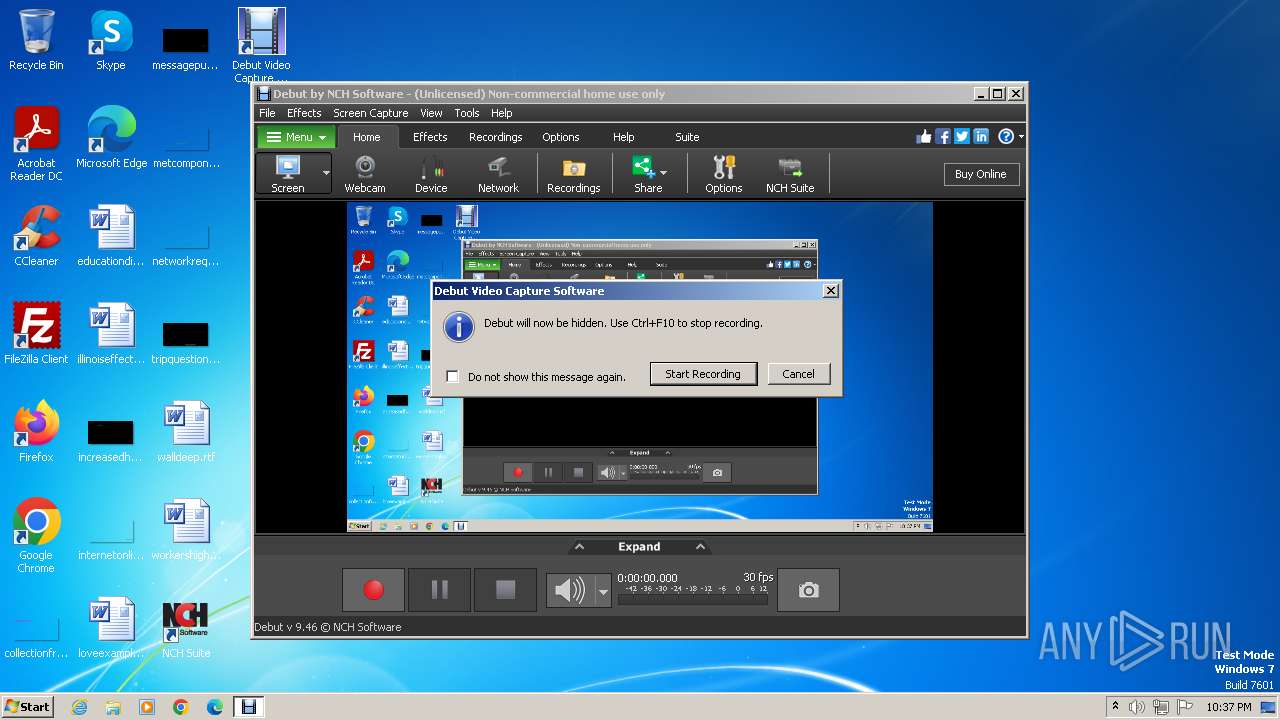Open the Recordings ribbon tab

click(496, 137)
